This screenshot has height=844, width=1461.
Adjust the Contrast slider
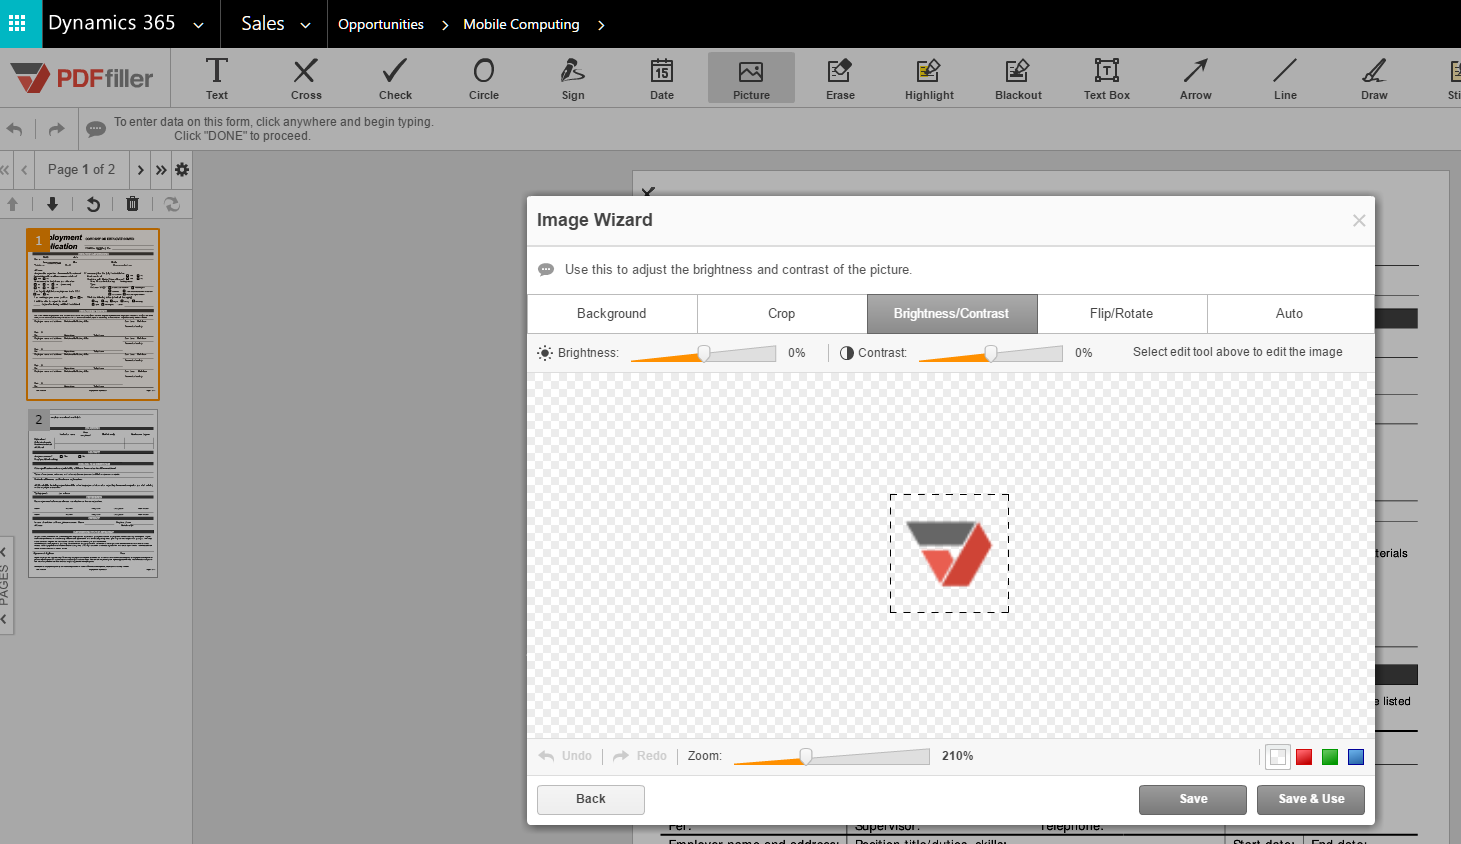point(991,353)
